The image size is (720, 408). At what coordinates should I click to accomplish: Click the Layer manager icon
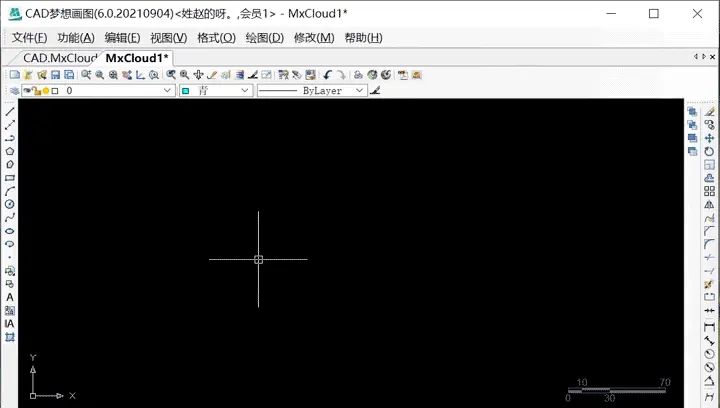point(15,91)
